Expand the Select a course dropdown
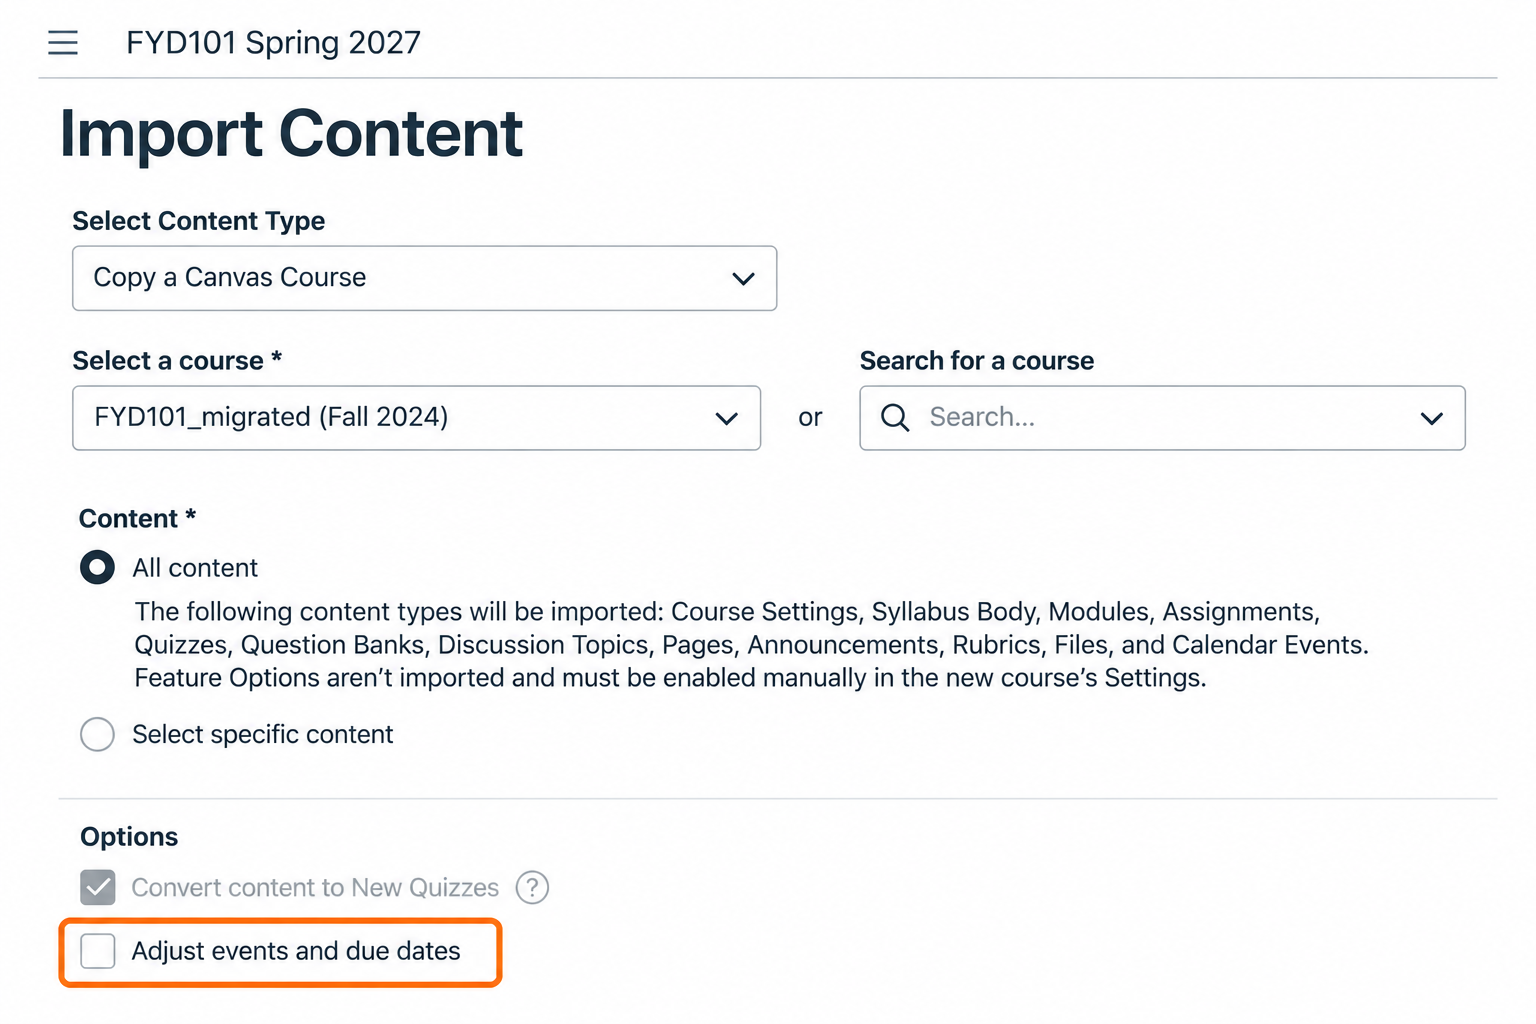 tap(416, 418)
